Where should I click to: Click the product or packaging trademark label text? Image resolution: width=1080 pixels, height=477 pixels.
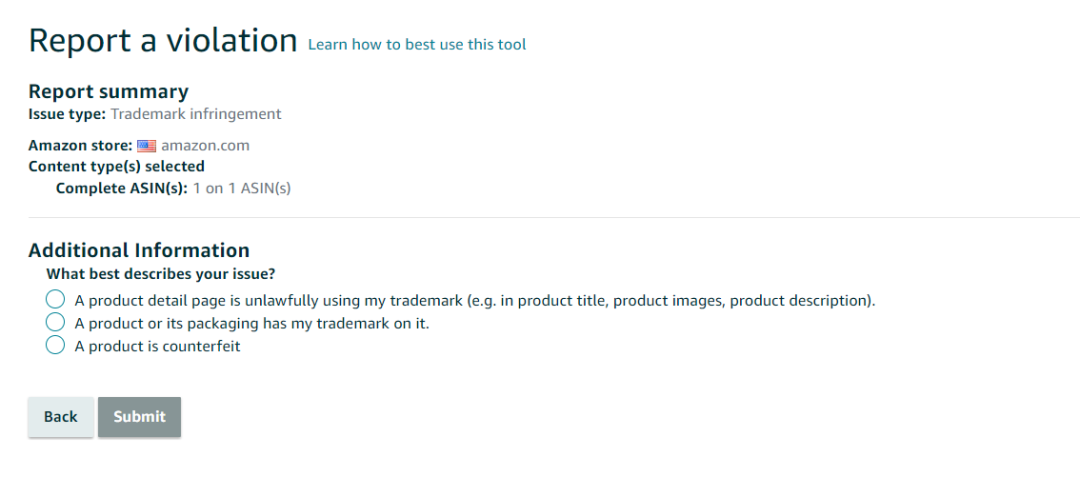(x=251, y=323)
